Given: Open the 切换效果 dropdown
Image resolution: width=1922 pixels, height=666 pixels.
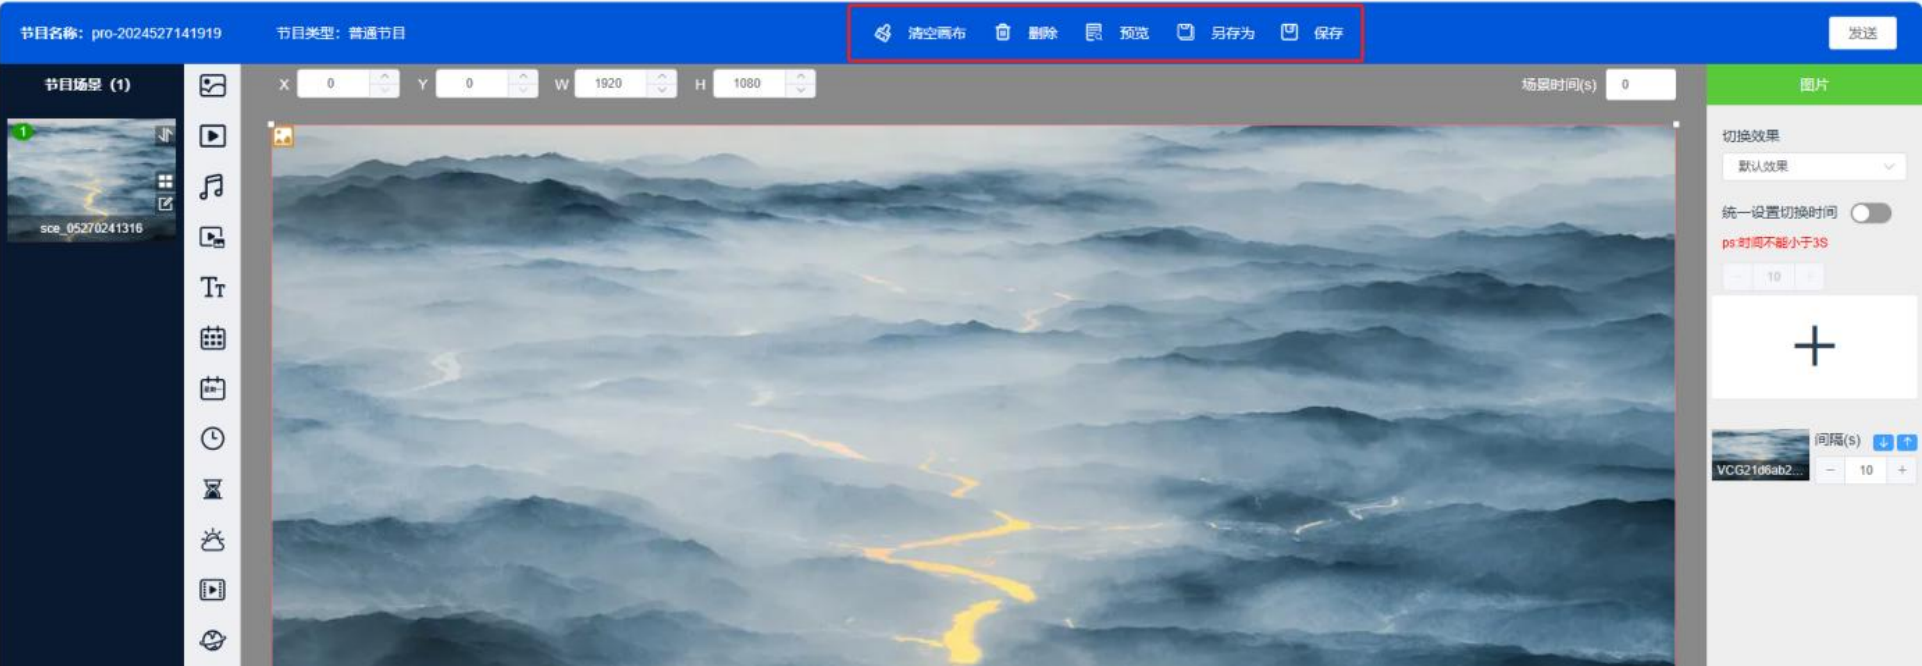Looking at the screenshot, I should coord(1813,166).
